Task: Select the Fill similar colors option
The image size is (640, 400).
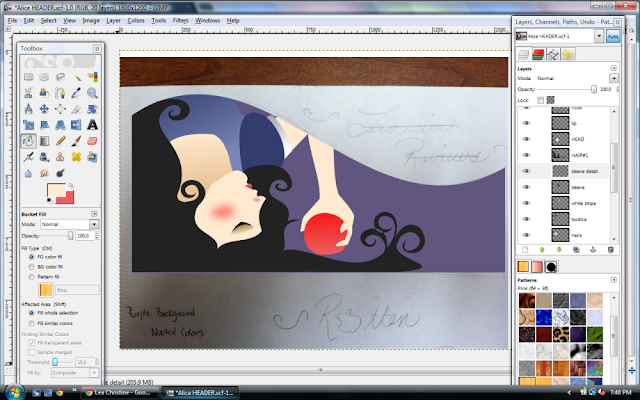Action: (x=31, y=323)
